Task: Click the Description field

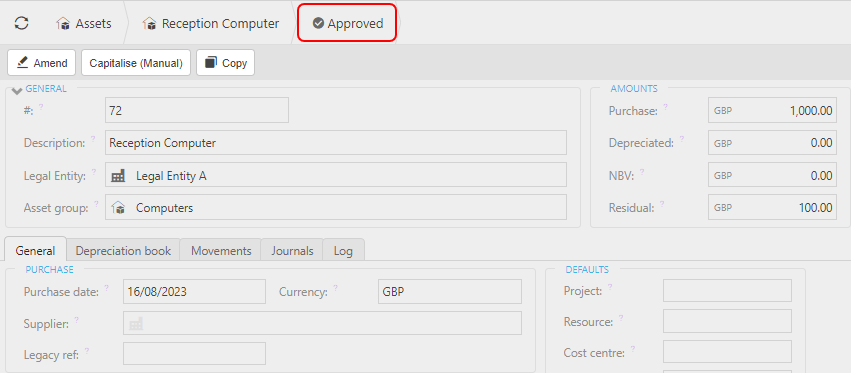Action: [335, 143]
